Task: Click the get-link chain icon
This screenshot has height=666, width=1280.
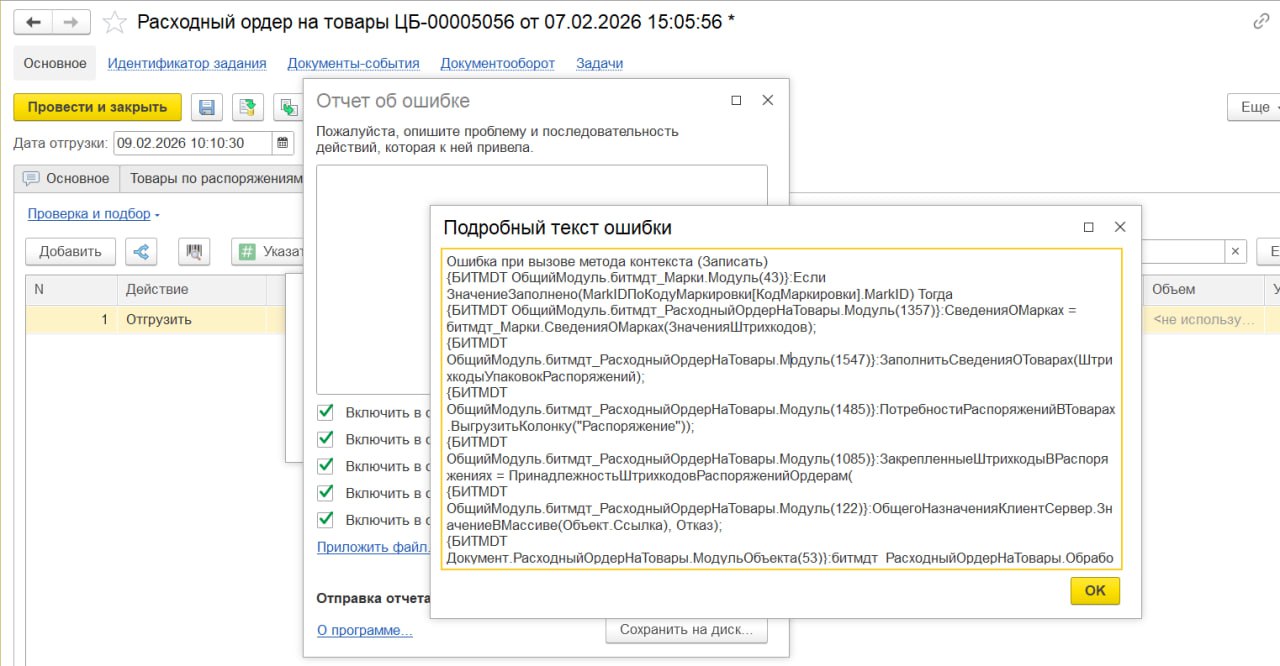Action: [1261, 22]
